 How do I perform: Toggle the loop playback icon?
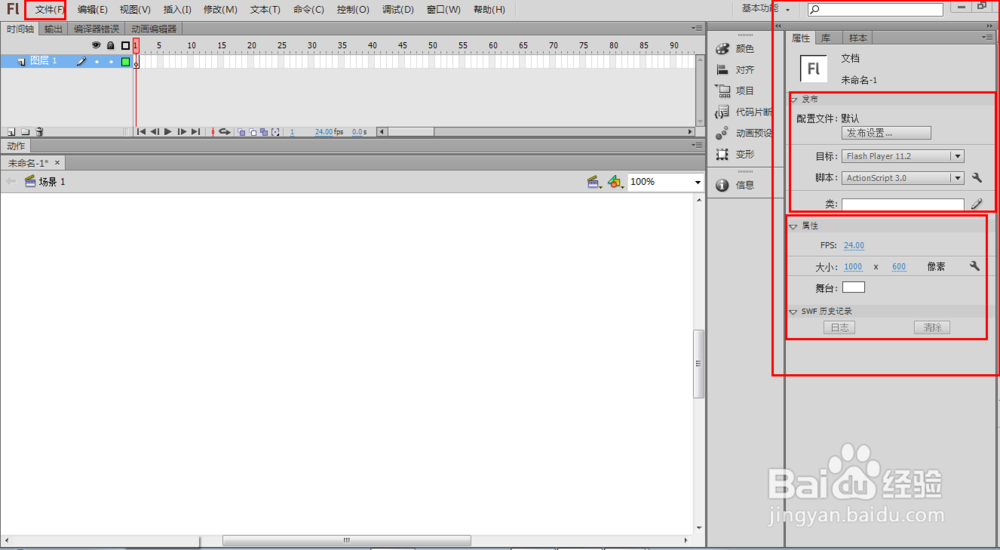coord(224,131)
